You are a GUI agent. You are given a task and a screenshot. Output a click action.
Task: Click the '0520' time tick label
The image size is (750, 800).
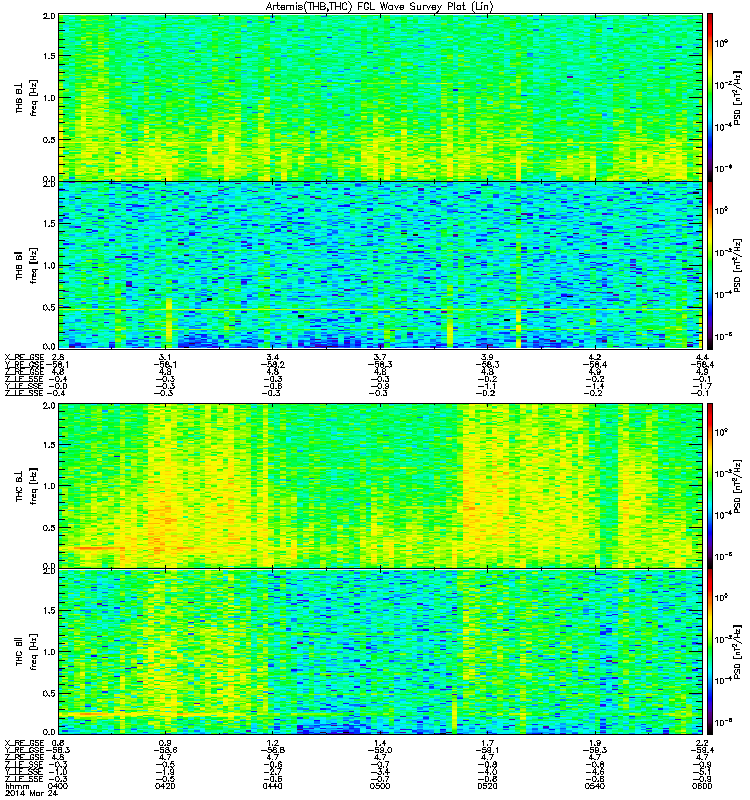[487, 786]
